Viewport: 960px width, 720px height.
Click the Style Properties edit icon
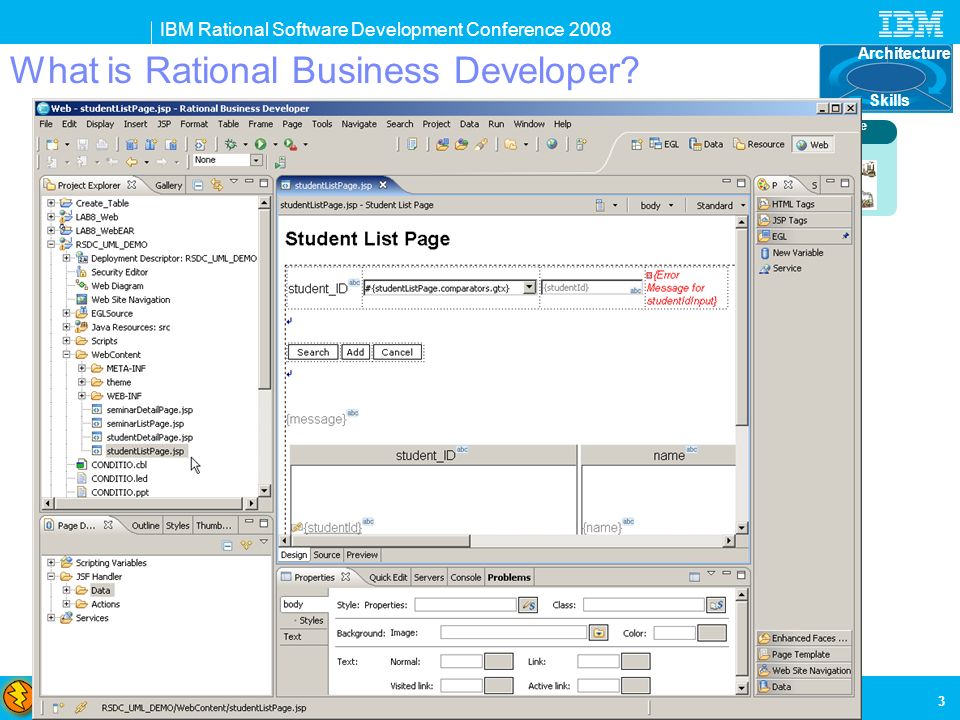point(528,605)
